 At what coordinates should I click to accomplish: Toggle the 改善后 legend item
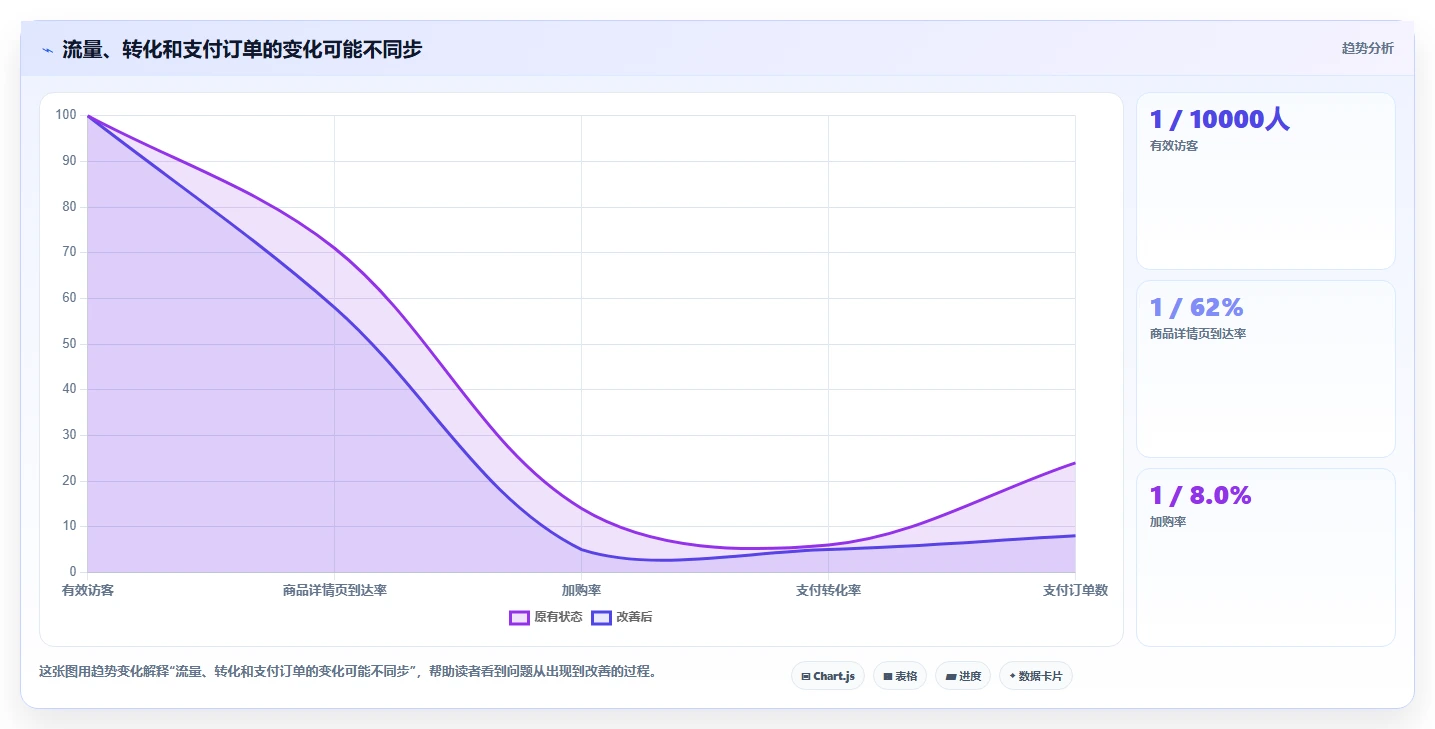[622, 617]
